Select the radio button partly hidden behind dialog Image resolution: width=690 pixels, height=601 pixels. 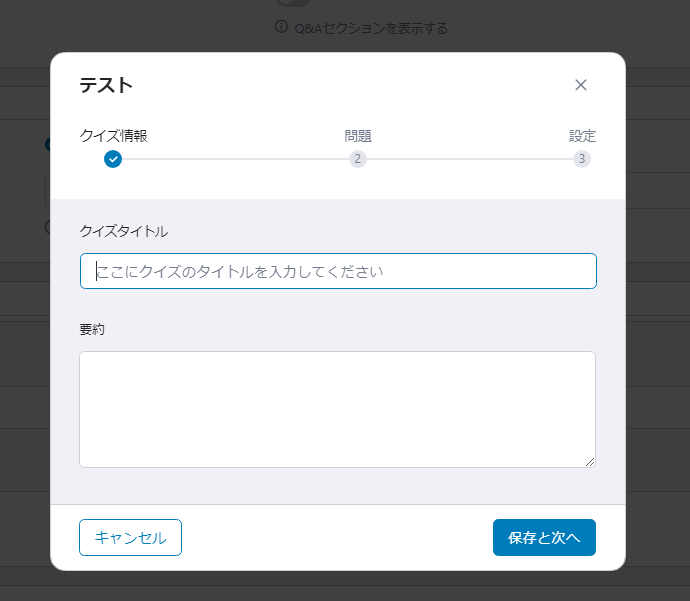point(48,227)
